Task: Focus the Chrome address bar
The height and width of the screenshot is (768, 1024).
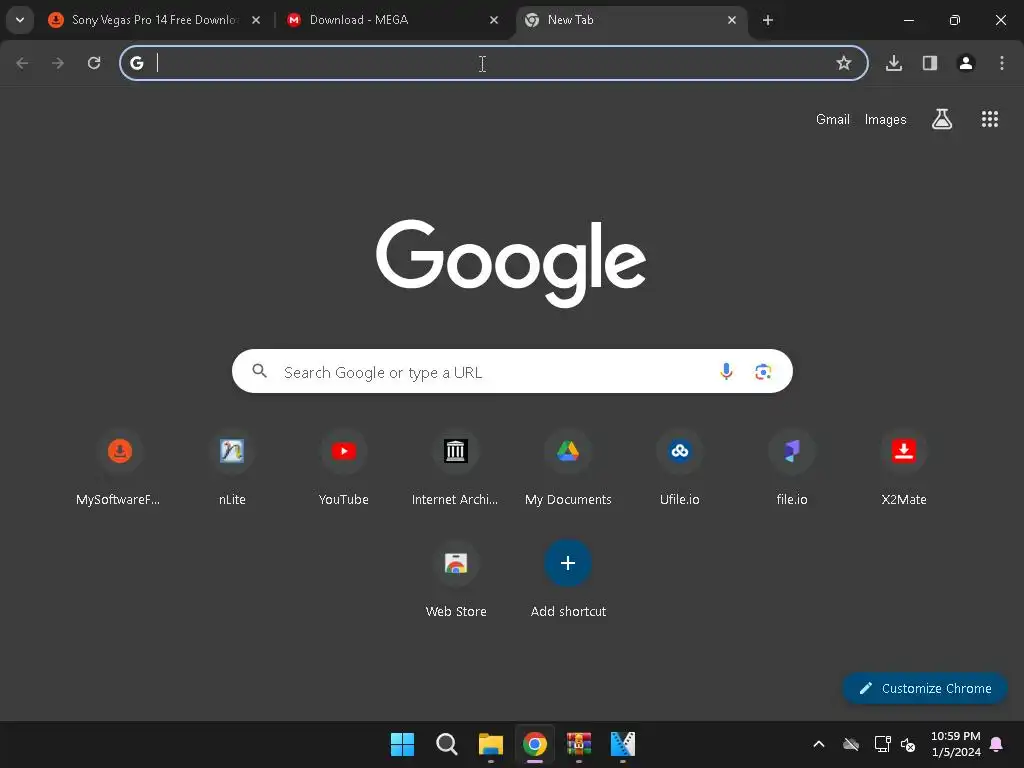Action: (494, 63)
